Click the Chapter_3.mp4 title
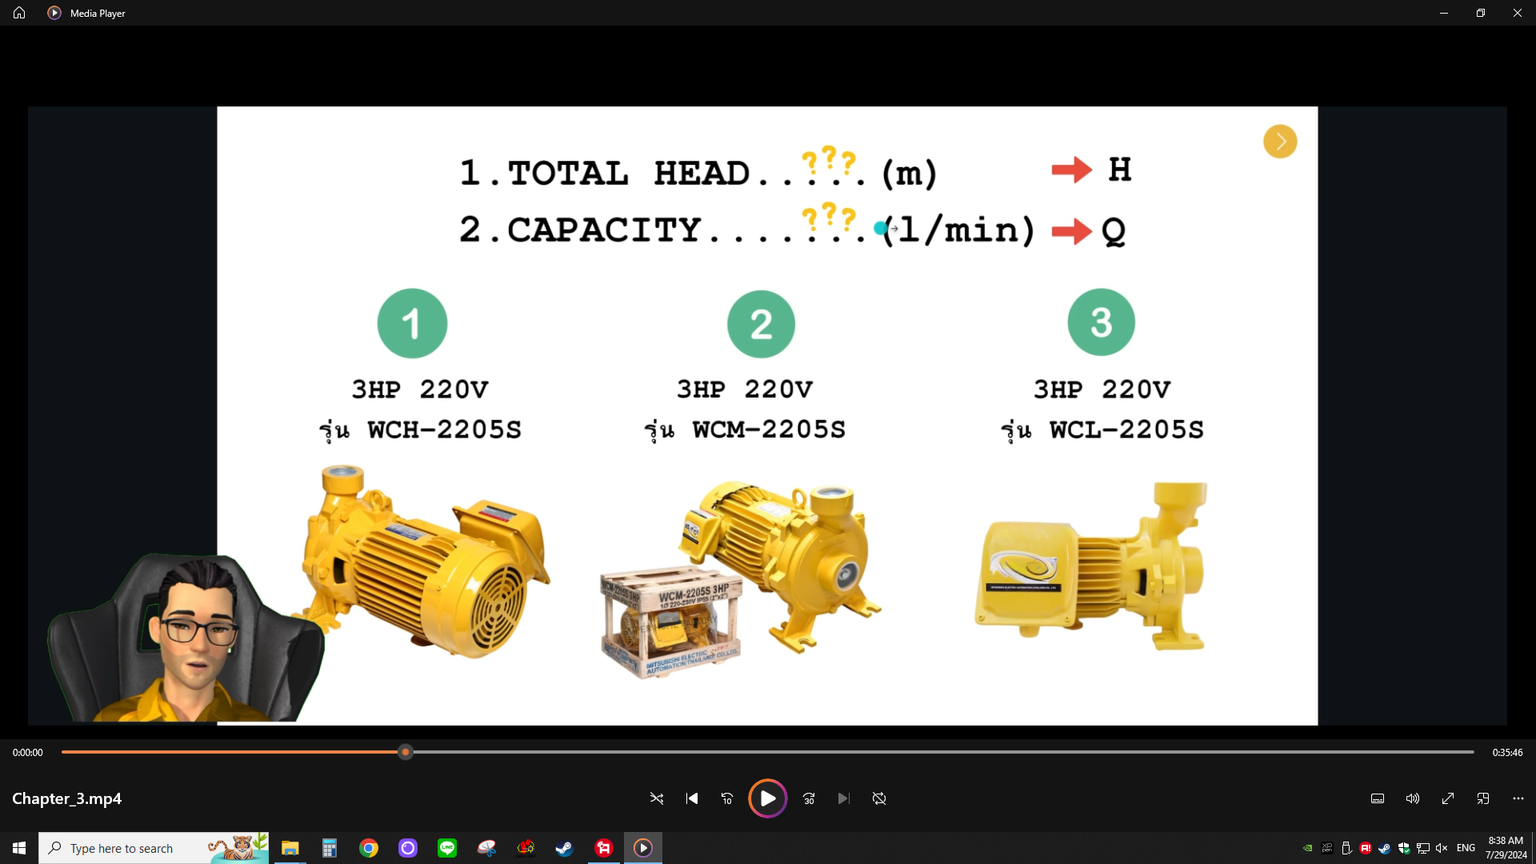 click(x=67, y=799)
